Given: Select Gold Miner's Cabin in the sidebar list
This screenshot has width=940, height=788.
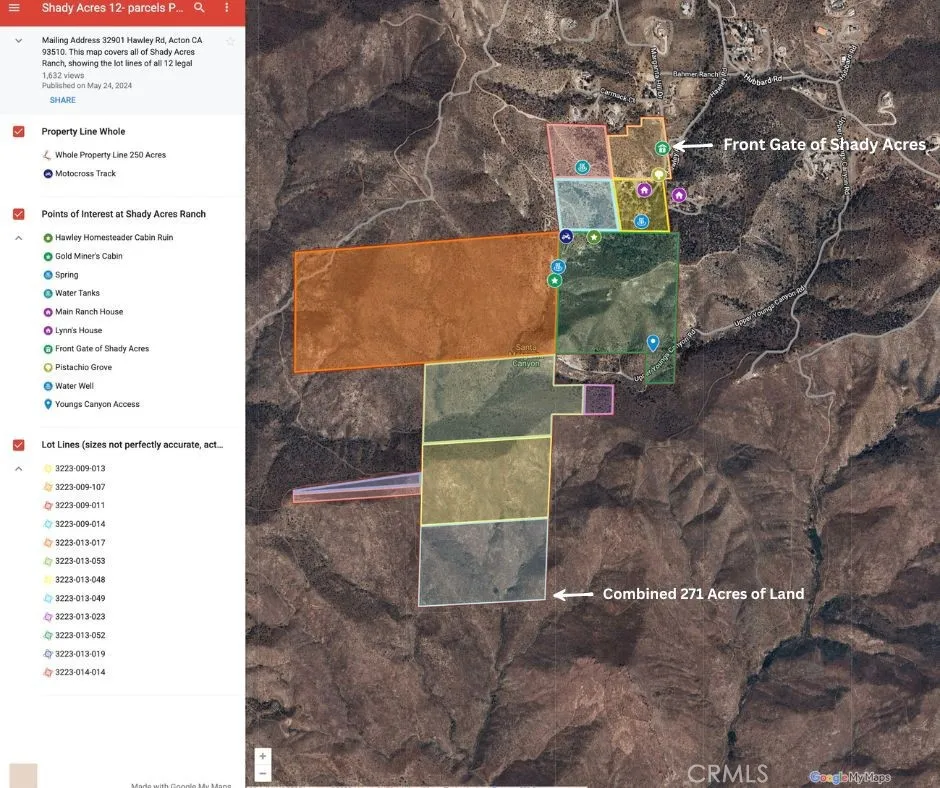Looking at the screenshot, I should (x=88, y=256).
